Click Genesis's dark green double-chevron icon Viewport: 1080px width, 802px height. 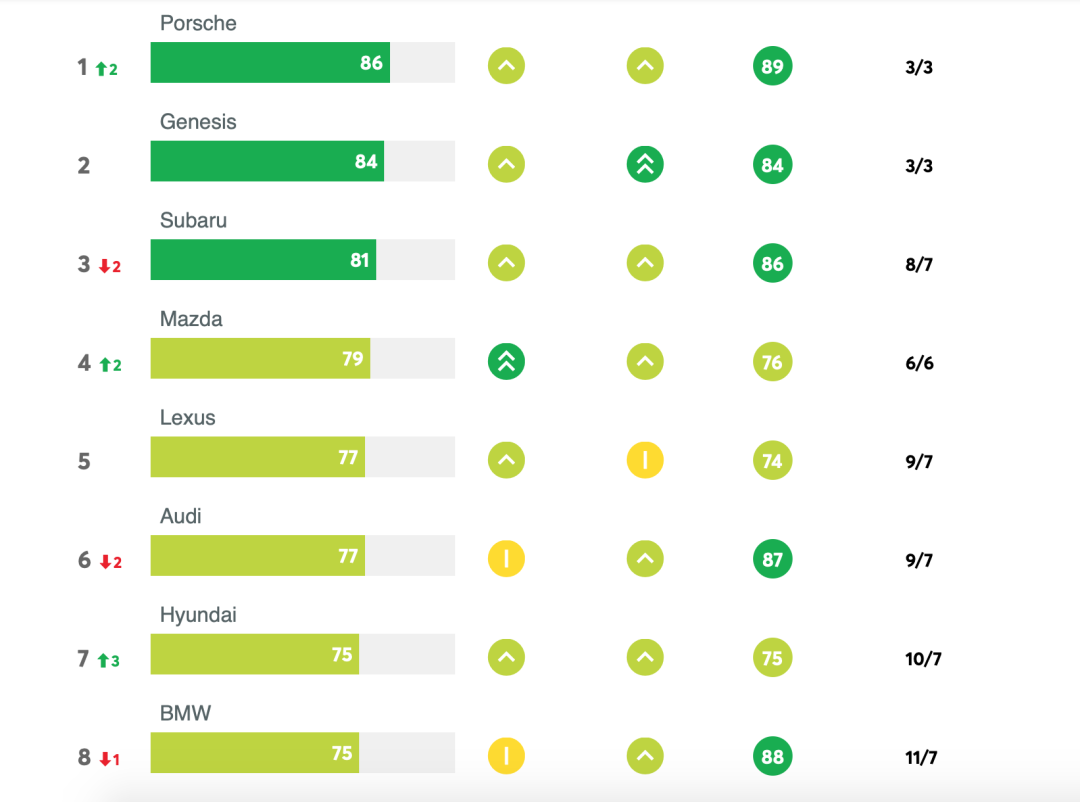(x=645, y=165)
